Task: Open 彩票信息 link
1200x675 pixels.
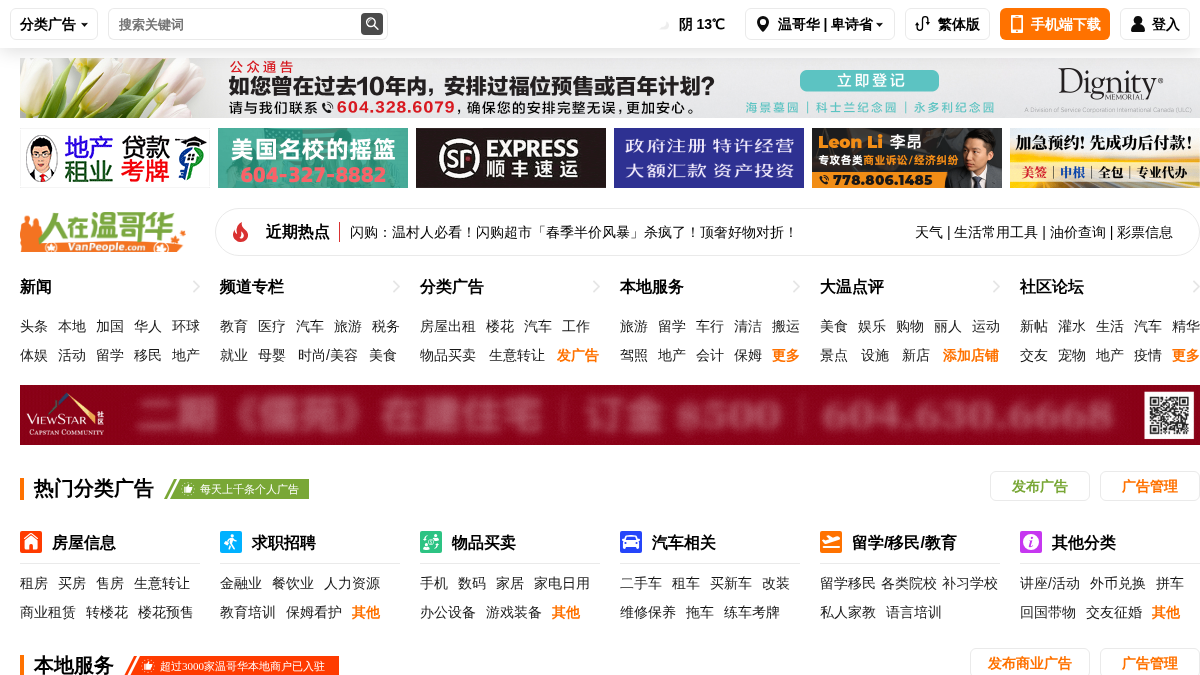Action: point(1145,232)
